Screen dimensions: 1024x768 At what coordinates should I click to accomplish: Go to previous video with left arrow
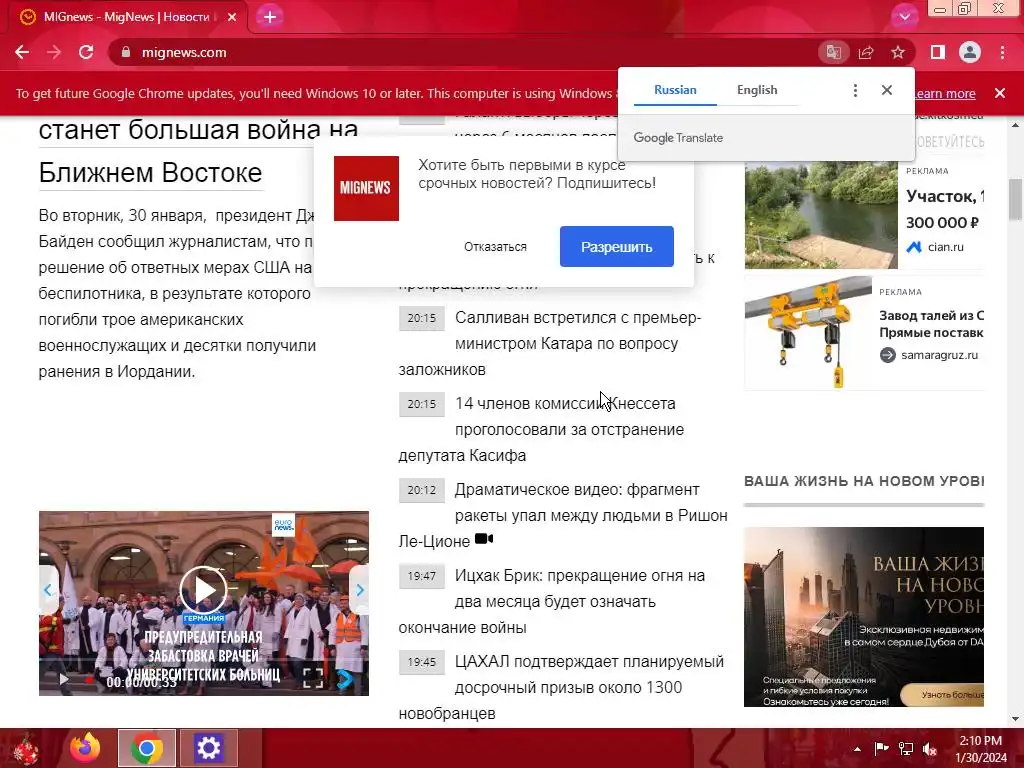click(48, 590)
